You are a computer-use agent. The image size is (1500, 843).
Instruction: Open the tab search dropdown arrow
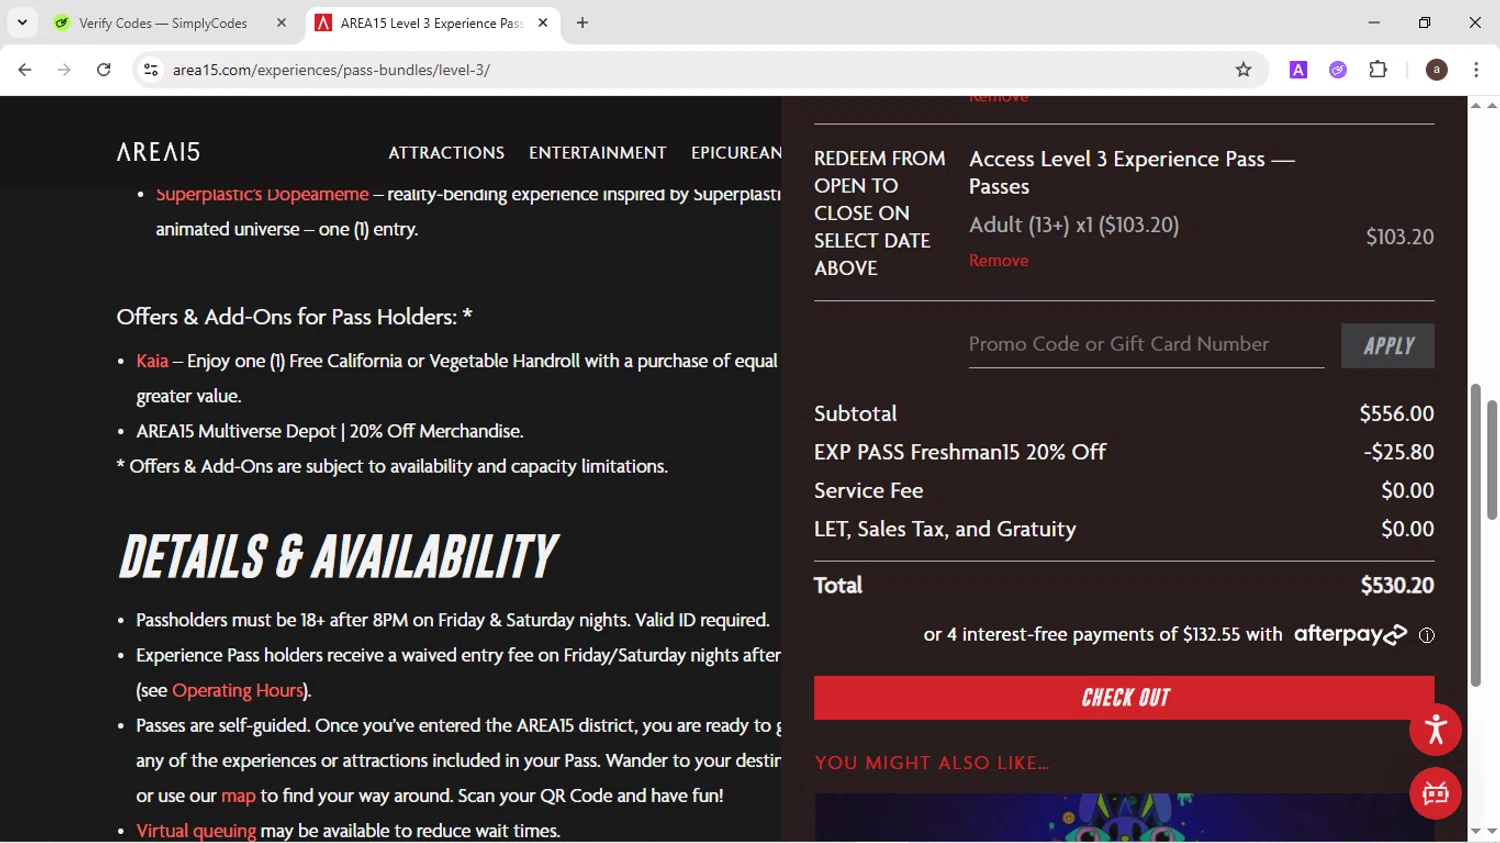[x=22, y=22]
